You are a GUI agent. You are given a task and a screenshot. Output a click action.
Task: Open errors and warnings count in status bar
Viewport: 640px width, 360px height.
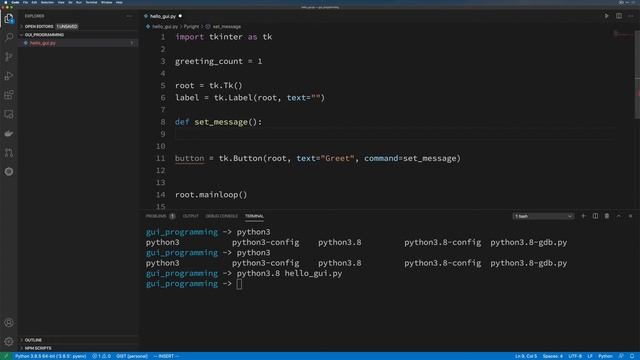click(x=101, y=356)
